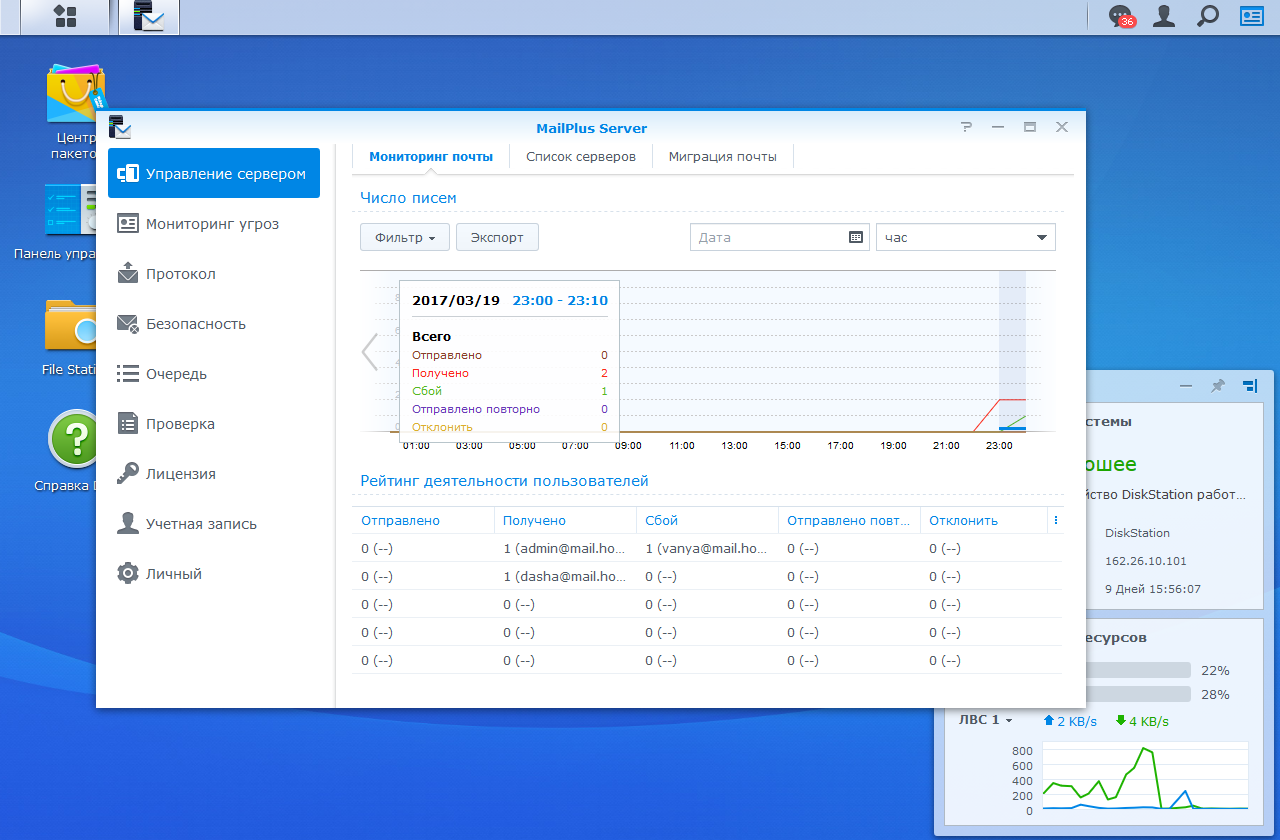Click the 28% resource usage bar
The width and height of the screenshot is (1280, 840).
[1138, 694]
